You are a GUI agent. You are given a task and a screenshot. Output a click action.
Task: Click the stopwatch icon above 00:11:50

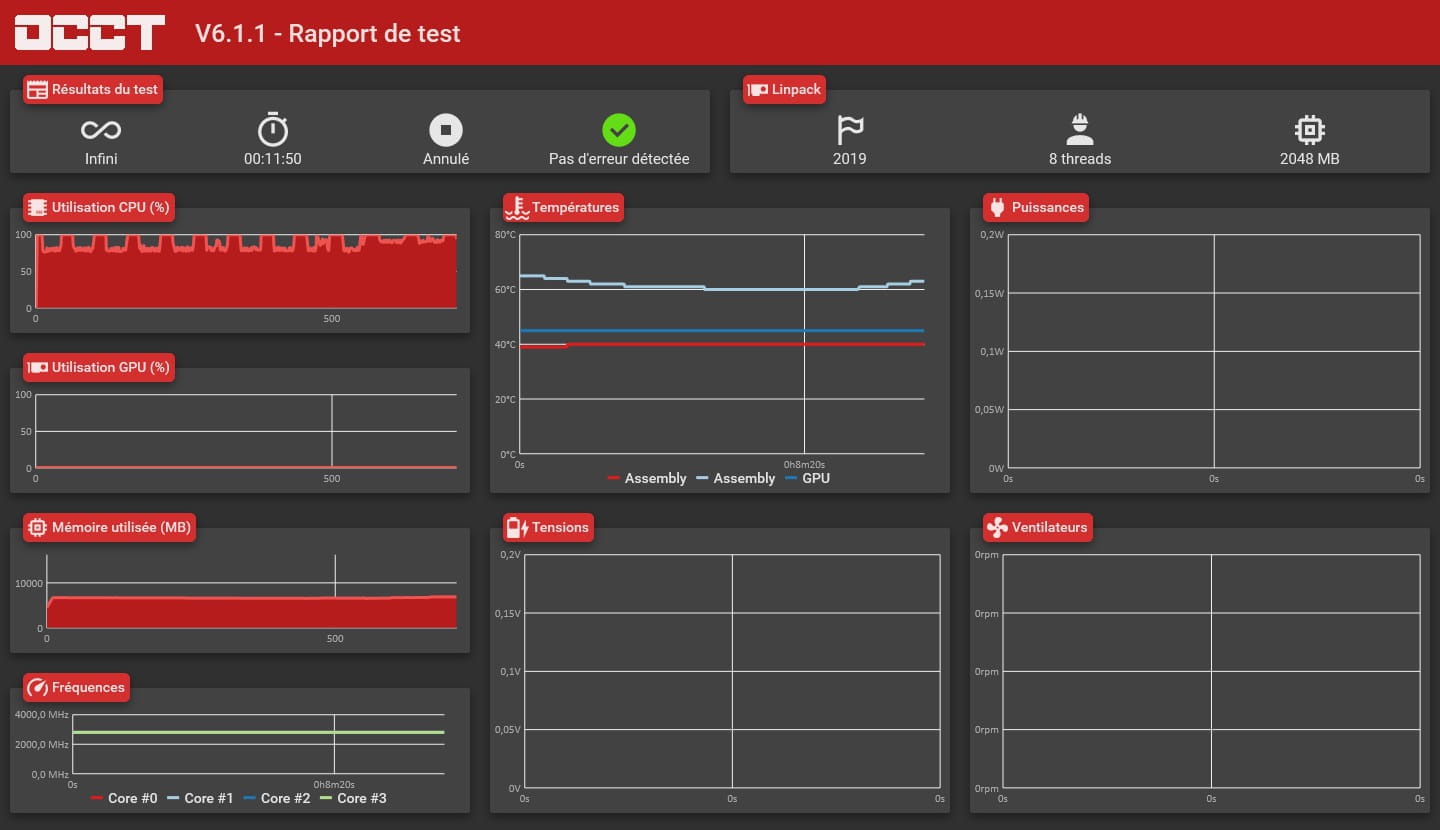(x=273, y=129)
